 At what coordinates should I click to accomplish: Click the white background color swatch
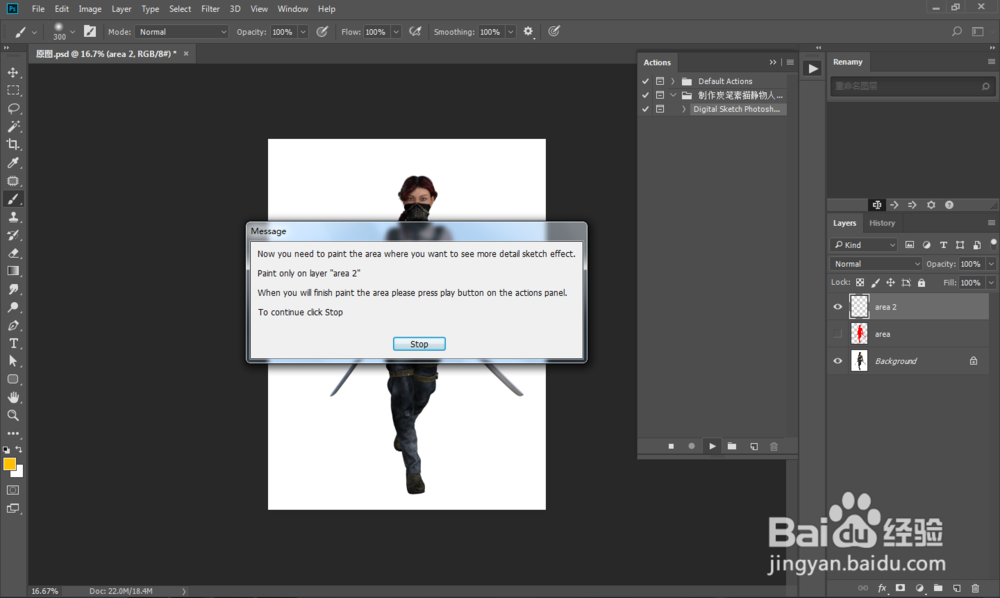coord(20,472)
